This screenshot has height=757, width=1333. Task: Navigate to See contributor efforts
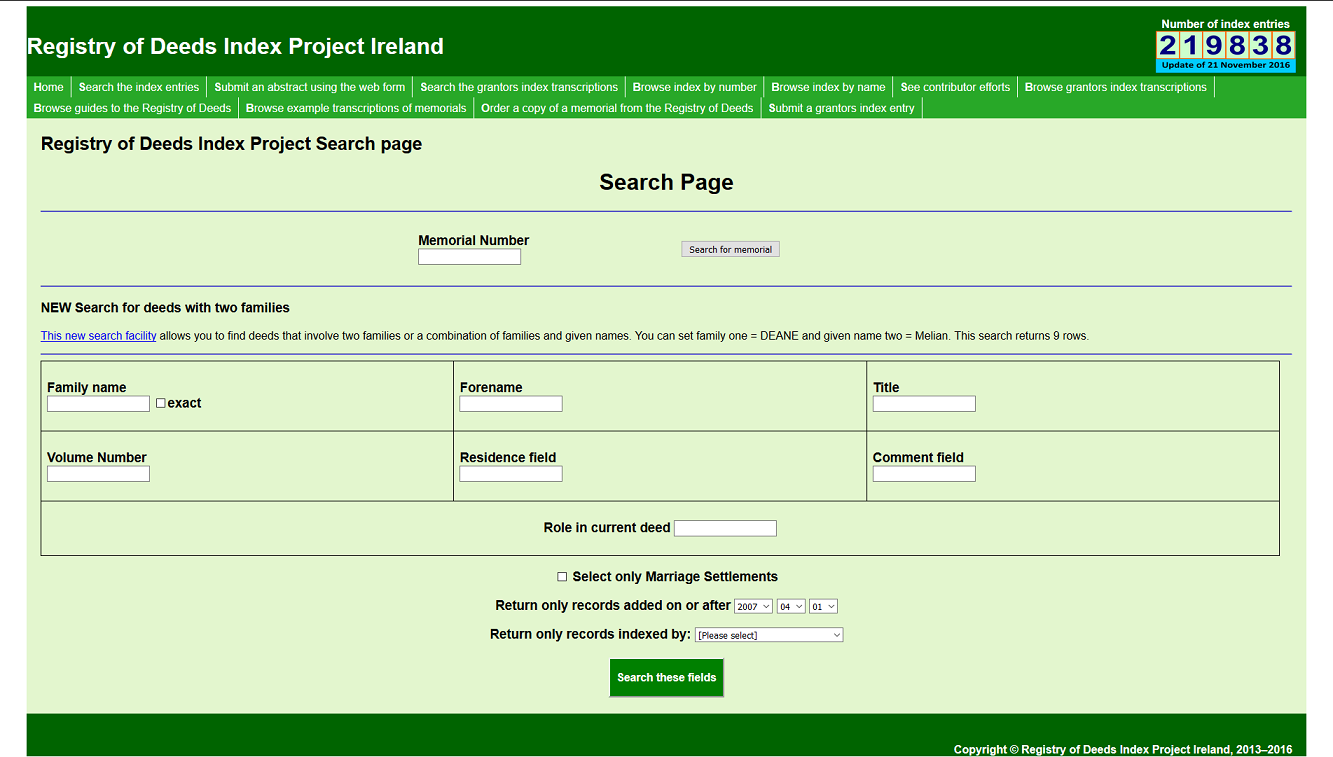(954, 87)
